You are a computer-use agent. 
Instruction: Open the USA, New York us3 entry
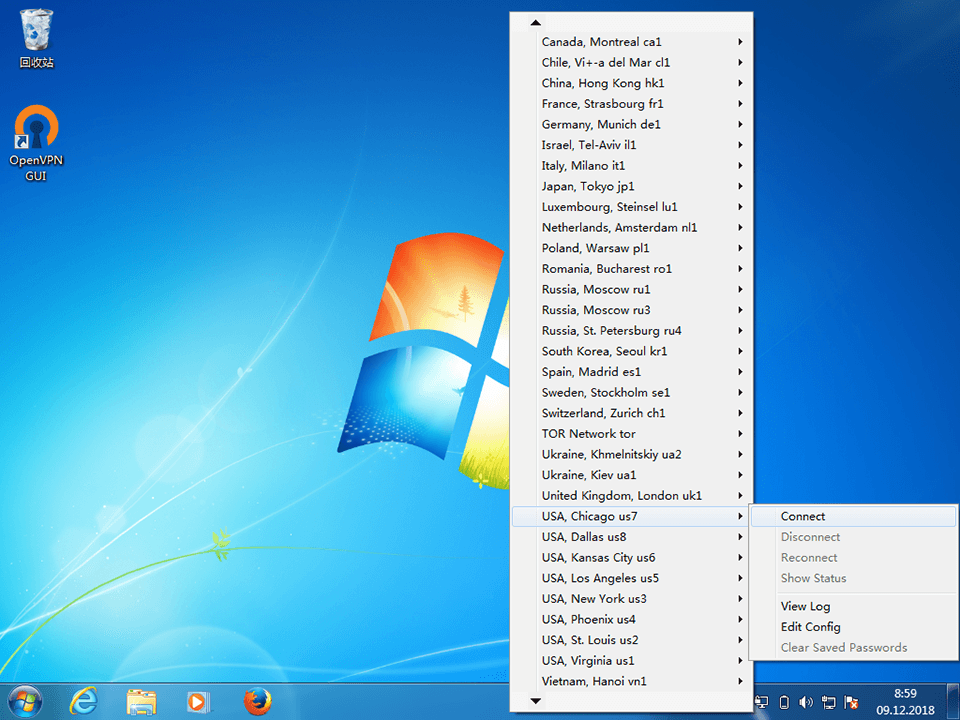click(x=631, y=599)
